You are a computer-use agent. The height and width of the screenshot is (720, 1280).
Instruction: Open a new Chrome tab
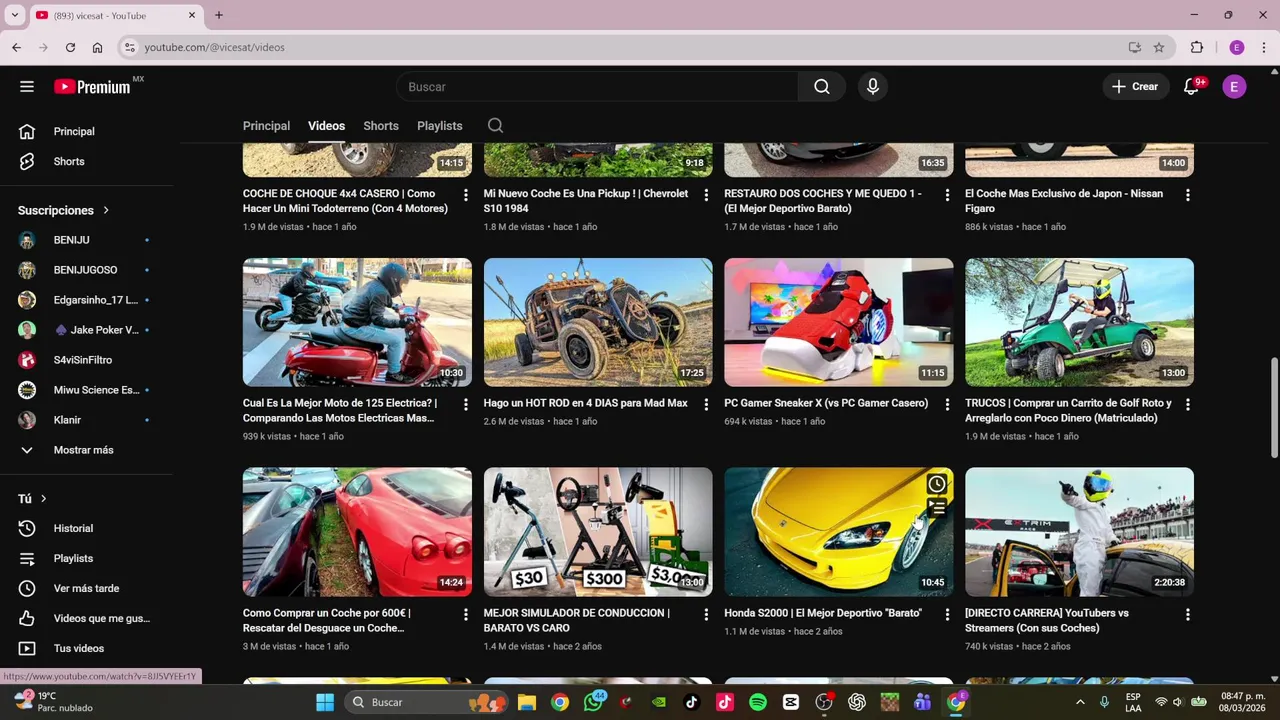point(219,15)
